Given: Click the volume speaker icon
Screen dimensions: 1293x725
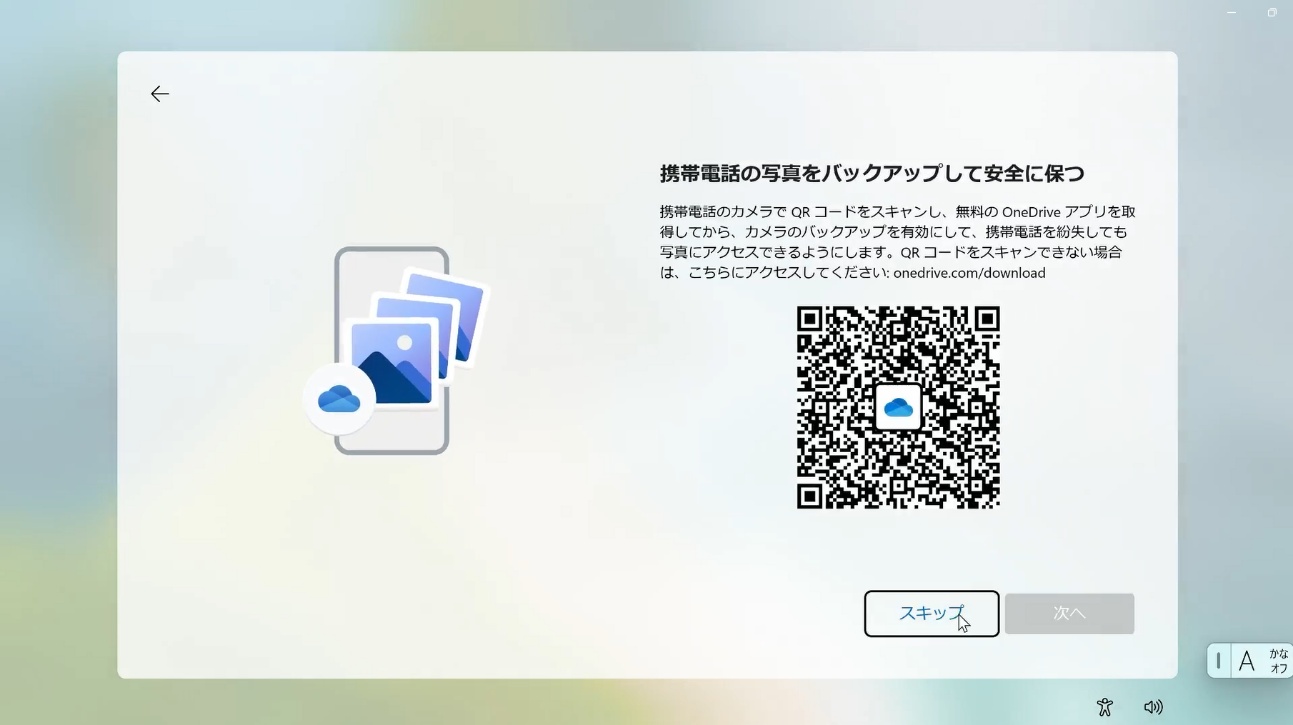Looking at the screenshot, I should pos(1153,707).
